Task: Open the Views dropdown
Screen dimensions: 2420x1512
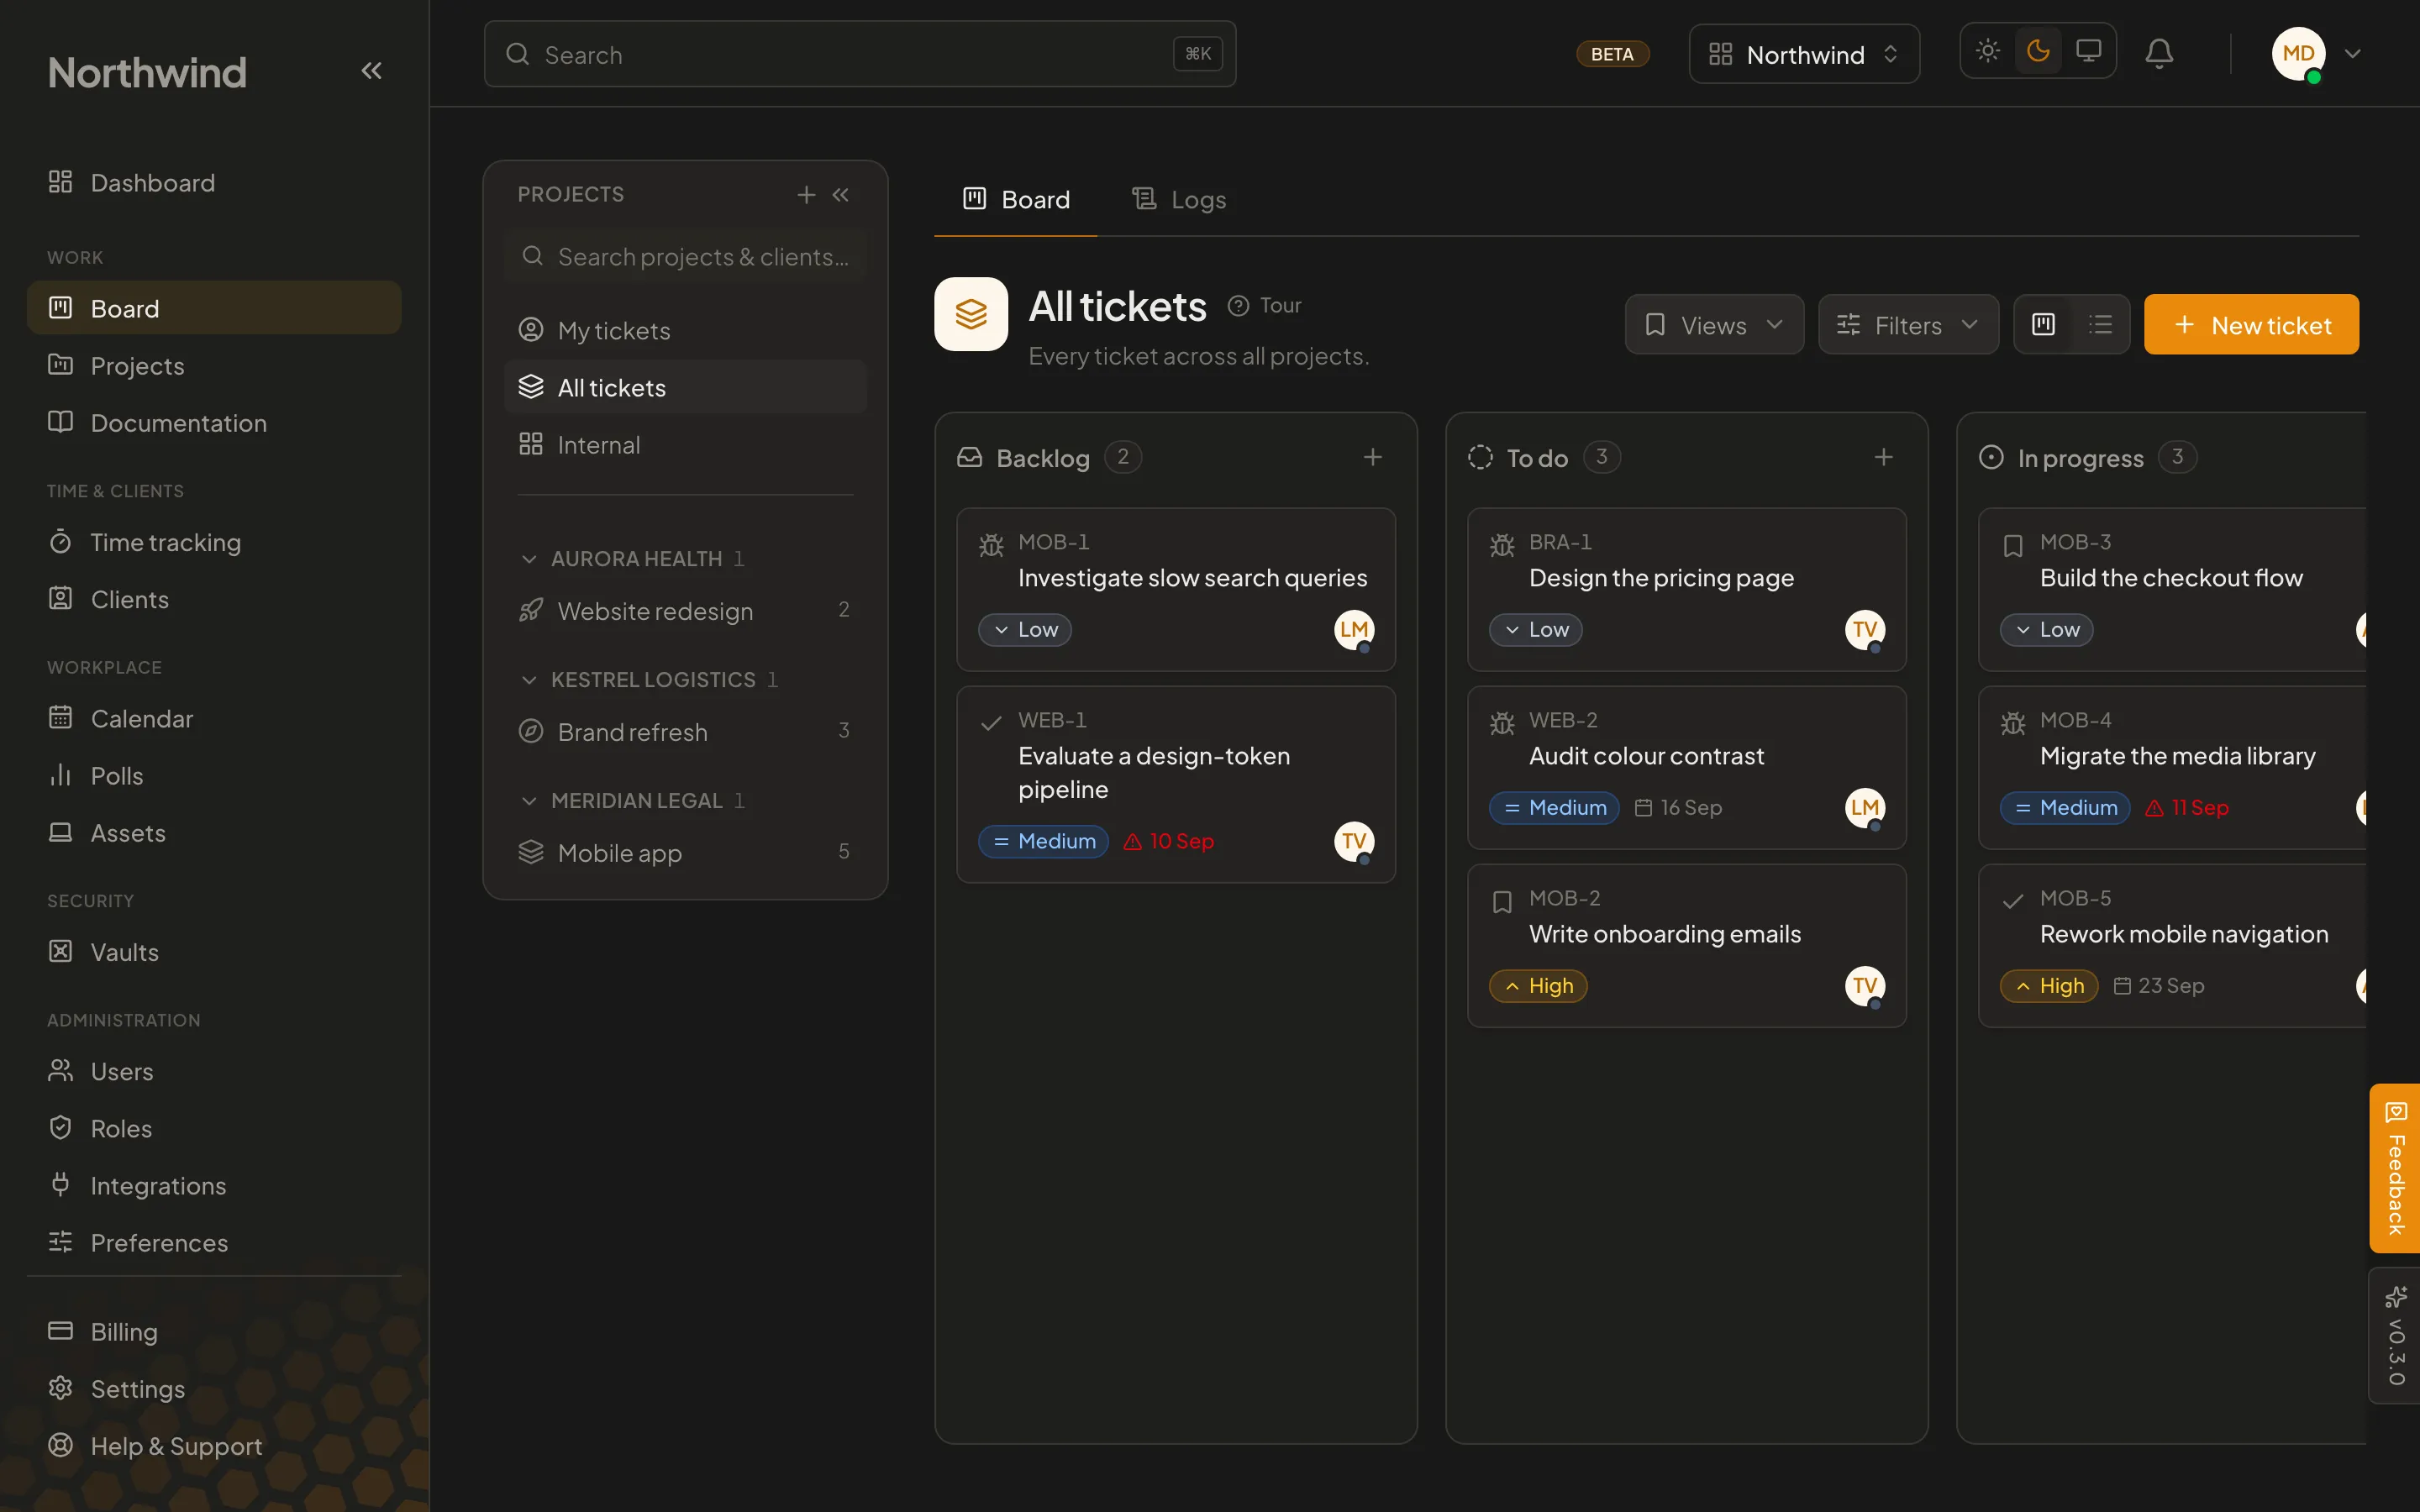Action: [1714, 325]
